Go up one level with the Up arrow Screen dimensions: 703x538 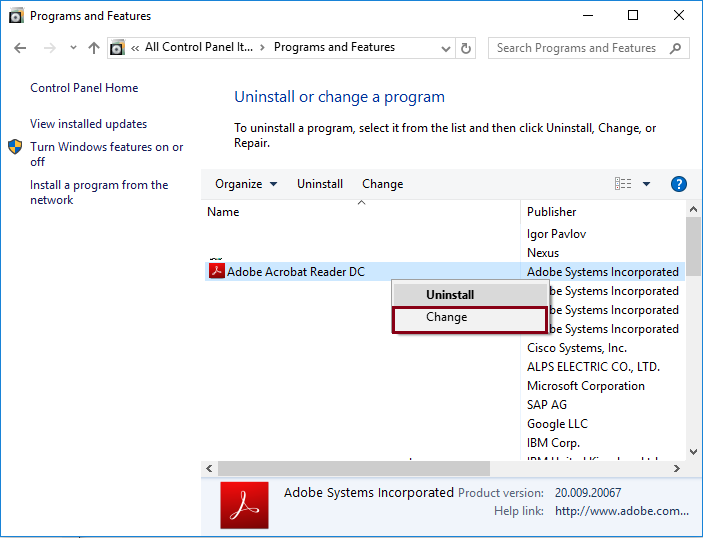(94, 48)
